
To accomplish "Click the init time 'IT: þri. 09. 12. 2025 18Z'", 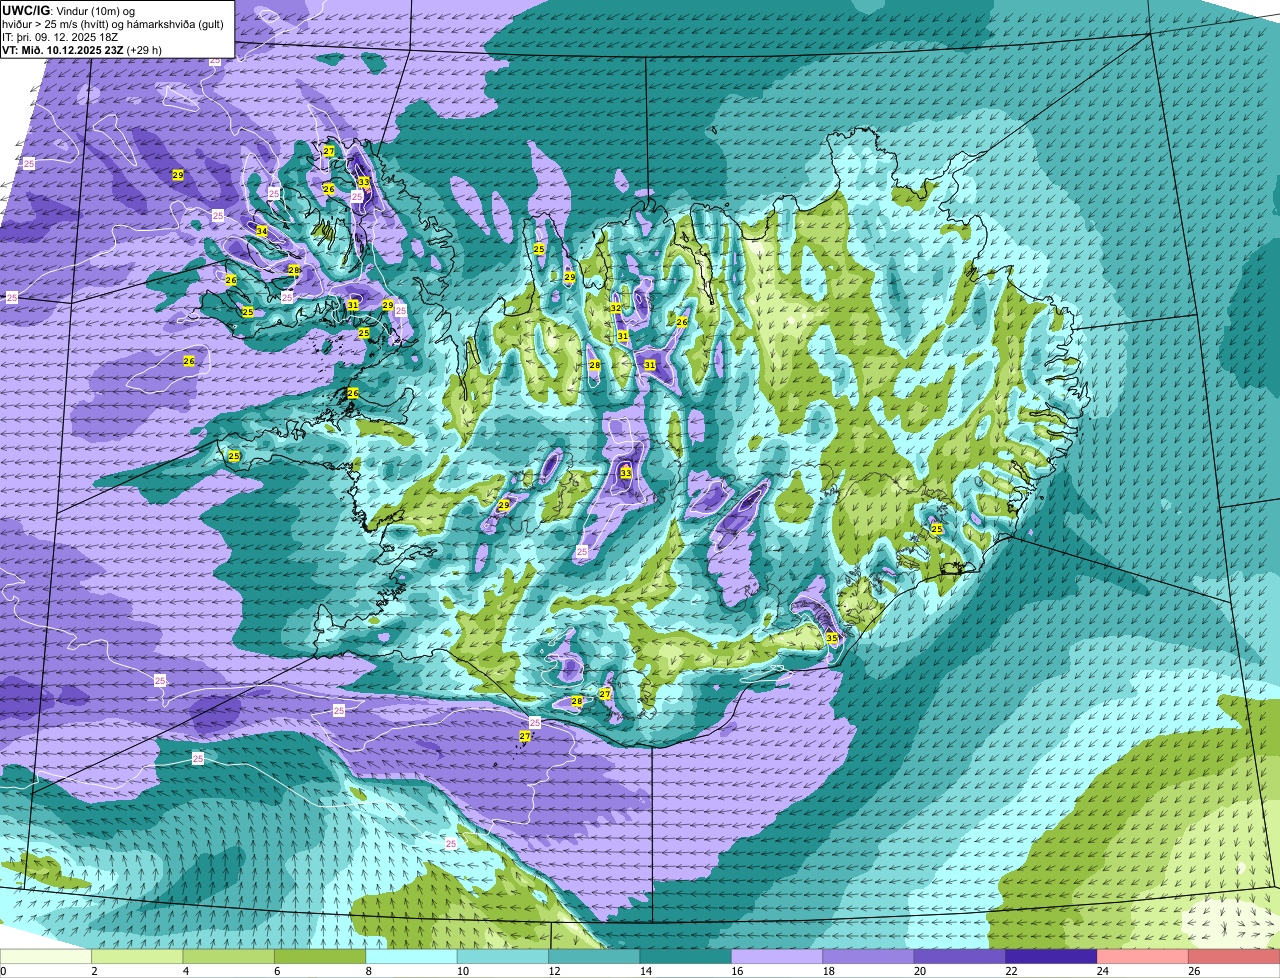I will click(61, 37).
